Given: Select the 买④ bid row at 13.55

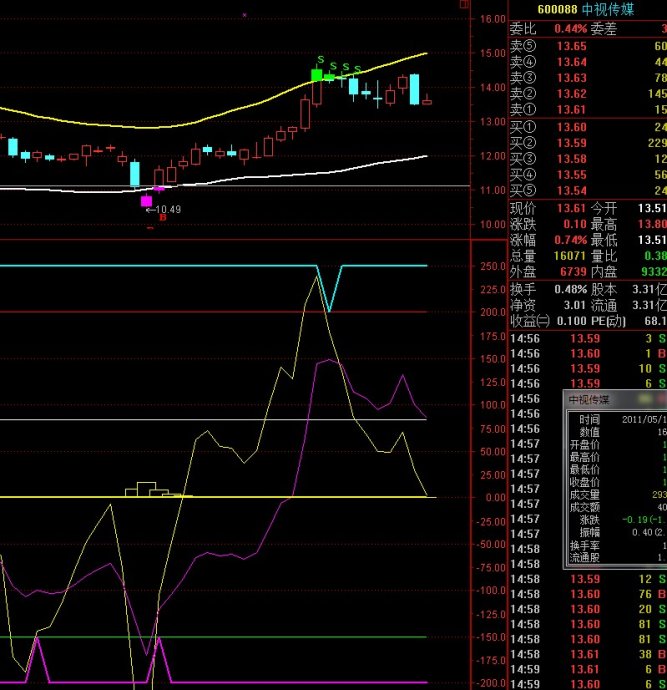Looking at the screenshot, I should pos(588,175).
